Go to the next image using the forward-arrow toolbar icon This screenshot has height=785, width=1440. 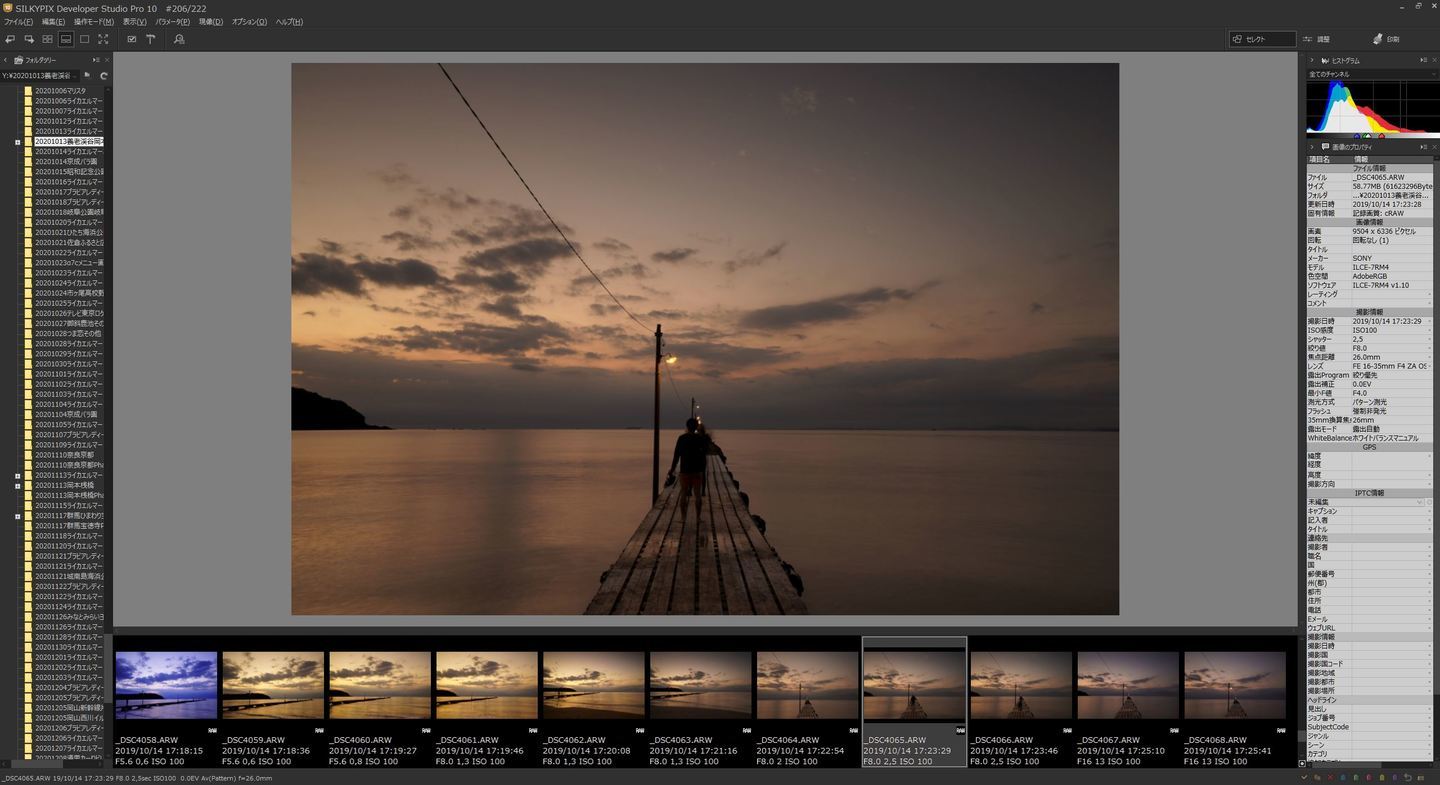pos(28,39)
